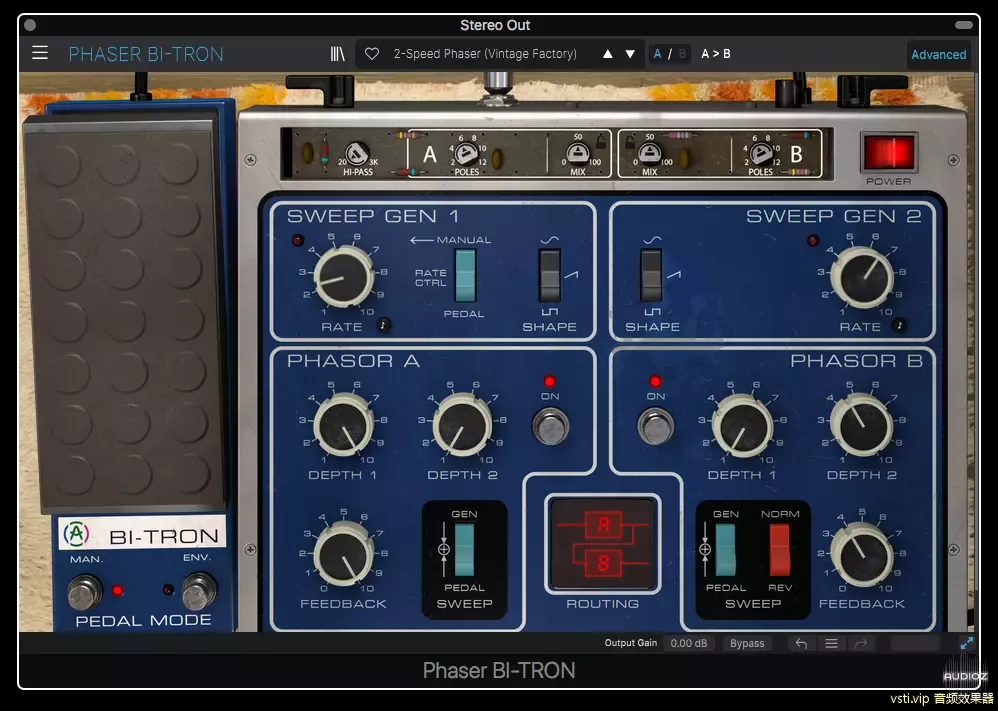
Task: Click the expression pedal treadle
Action: pos(124,312)
